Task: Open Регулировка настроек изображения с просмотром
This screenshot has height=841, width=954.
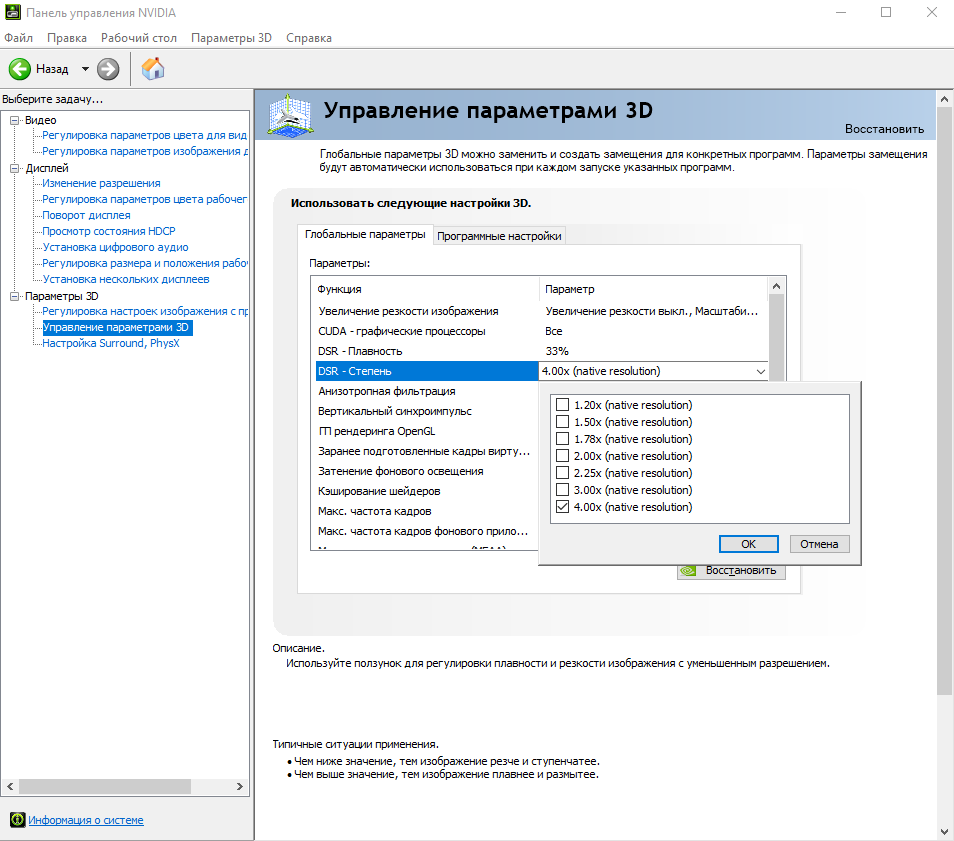Action: [145, 311]
